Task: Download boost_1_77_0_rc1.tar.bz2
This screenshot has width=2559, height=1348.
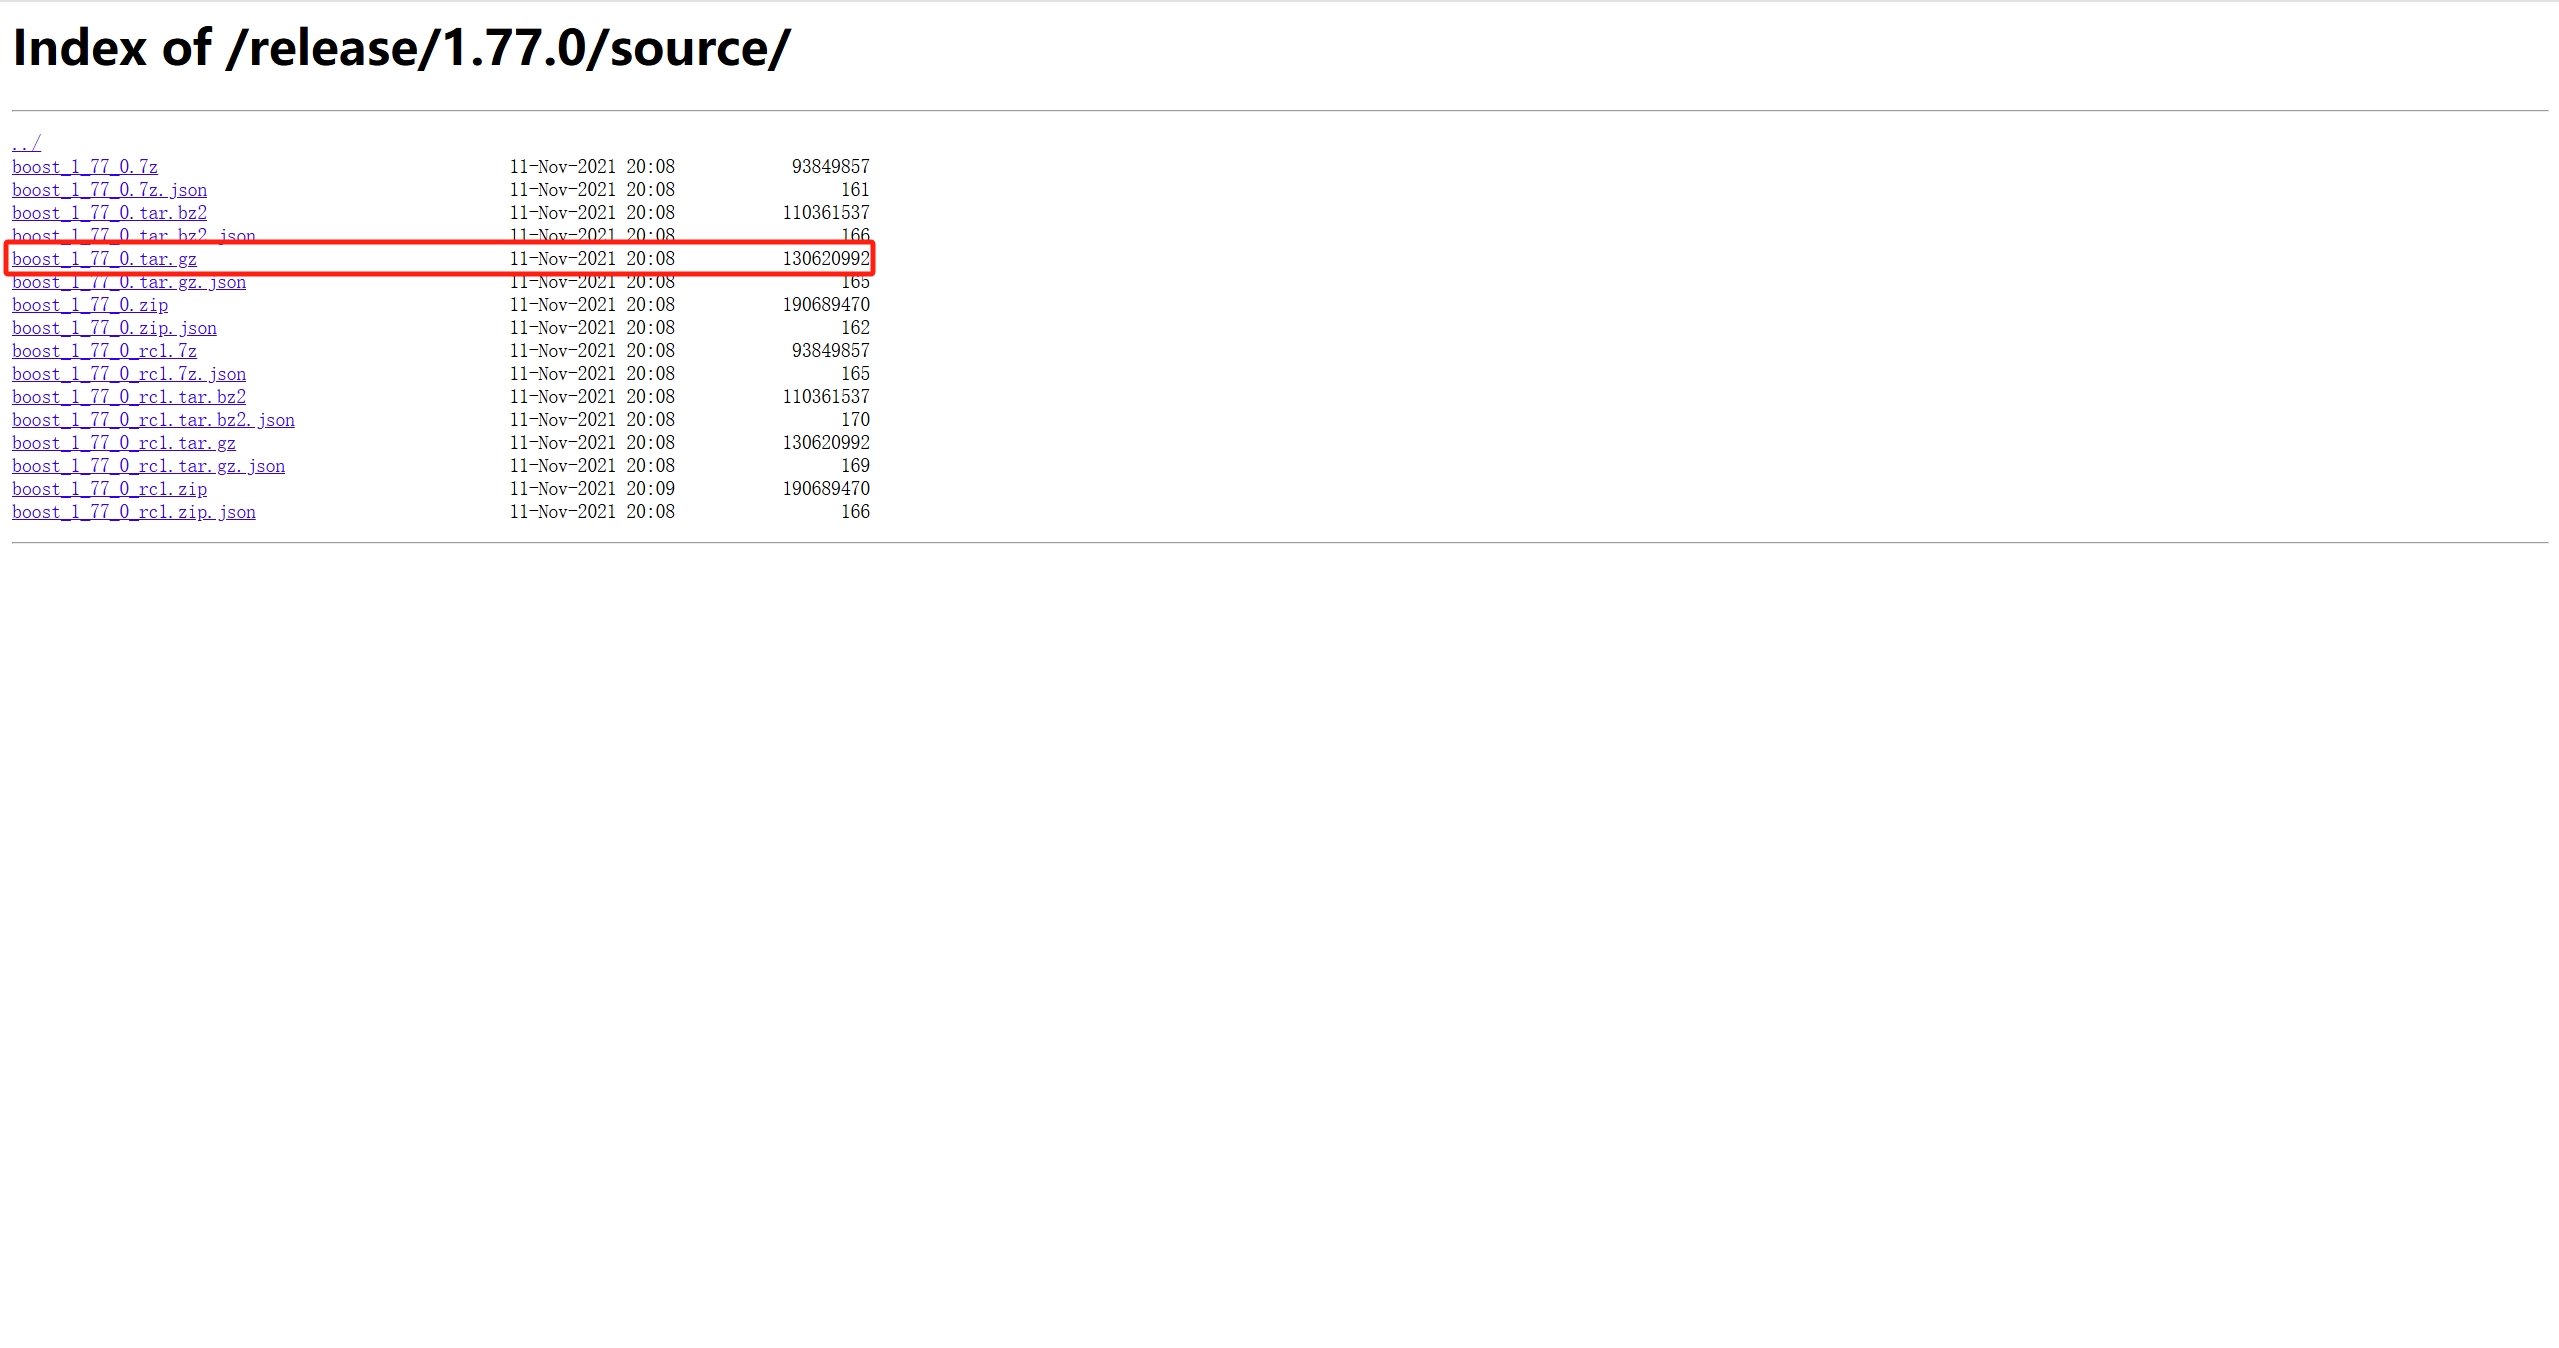Action: (x=129, y=396)
